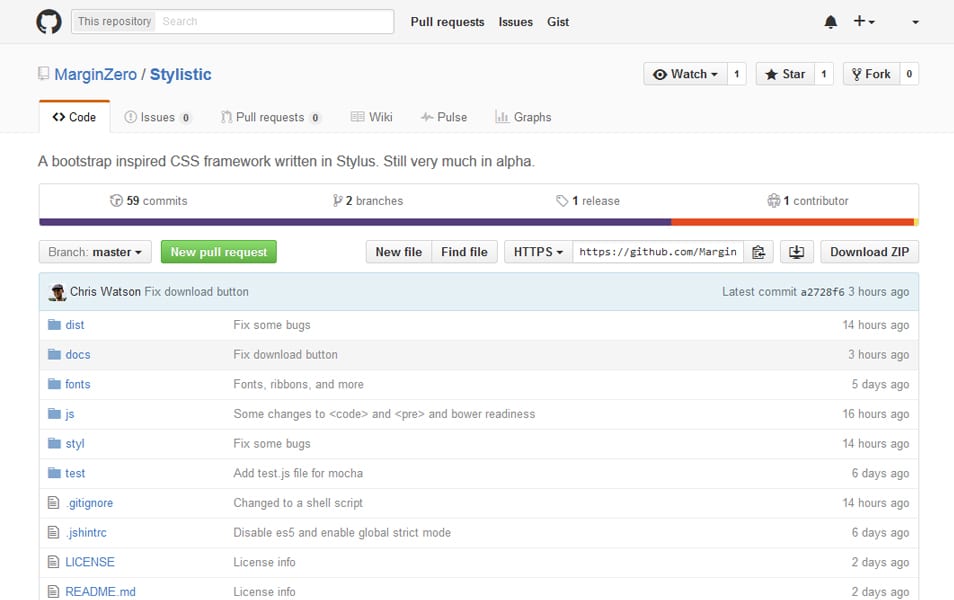Viewport: 954px width, 600px height.
Task: Open the Watch dropdown button
Action: (x=685, y=74)
